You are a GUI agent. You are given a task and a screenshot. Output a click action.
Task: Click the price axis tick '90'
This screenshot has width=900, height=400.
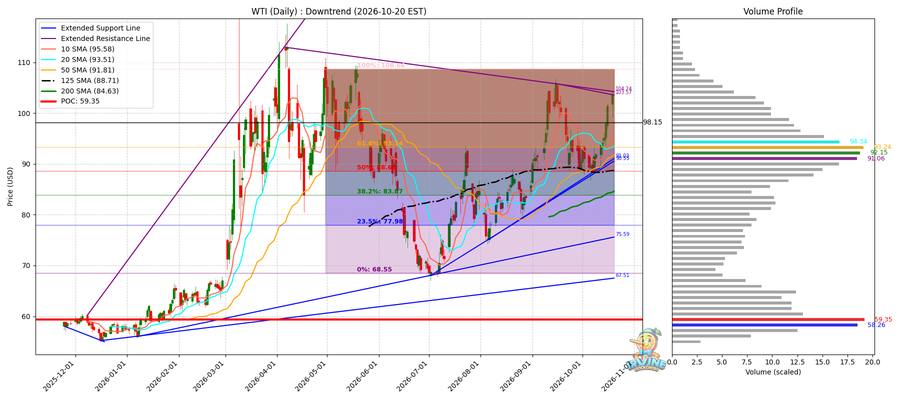pos(27,164)
